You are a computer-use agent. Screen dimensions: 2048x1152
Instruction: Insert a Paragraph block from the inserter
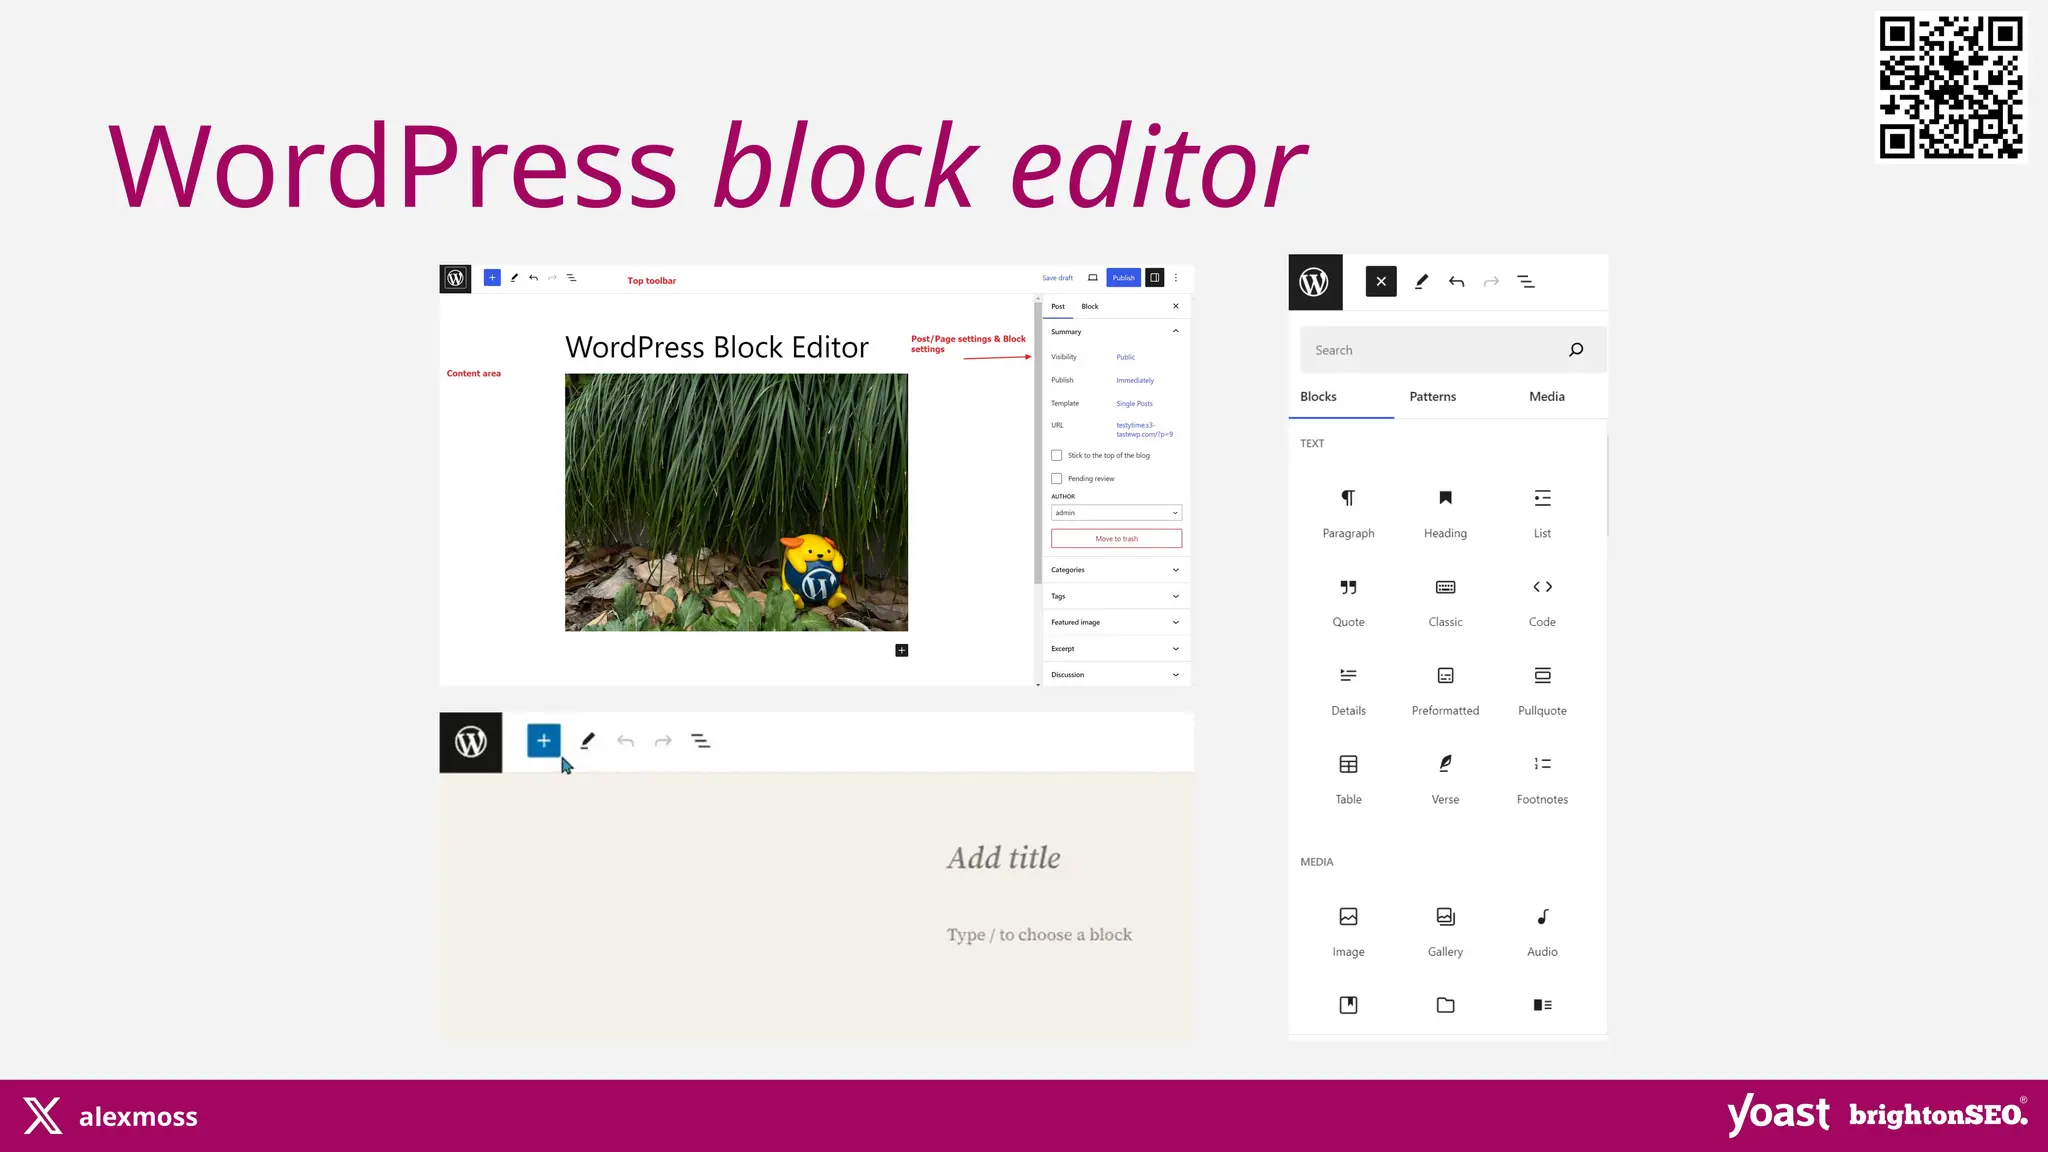pos(1348,514)
